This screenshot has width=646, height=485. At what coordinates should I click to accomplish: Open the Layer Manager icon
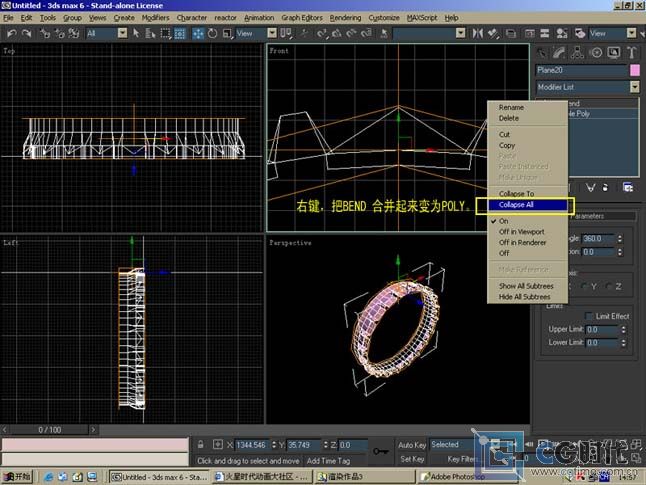pyautogui.click(x=511, y=33)
